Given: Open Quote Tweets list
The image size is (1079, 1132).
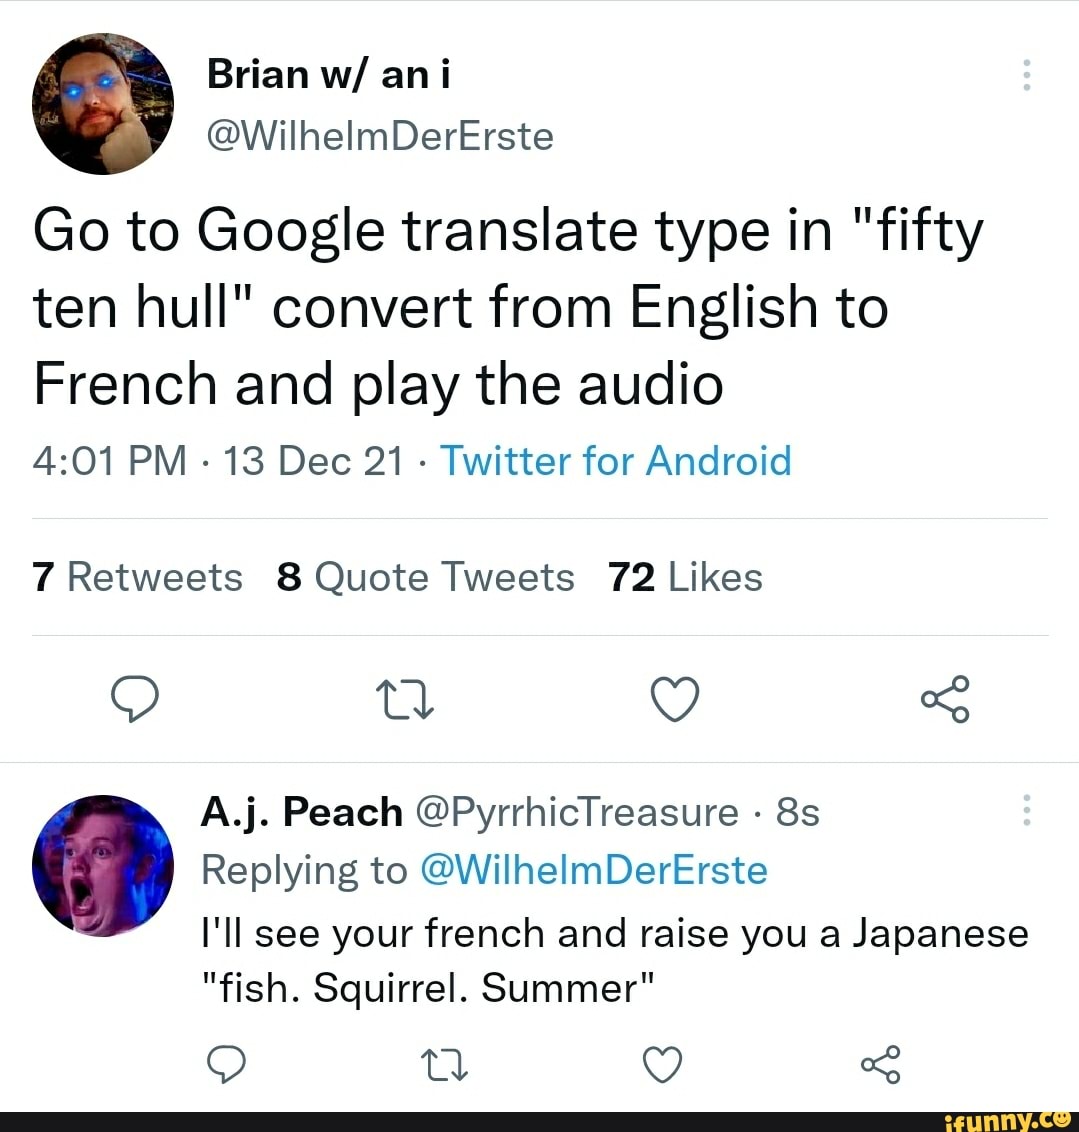Looking at the screenshot, I should pos(427,576).
